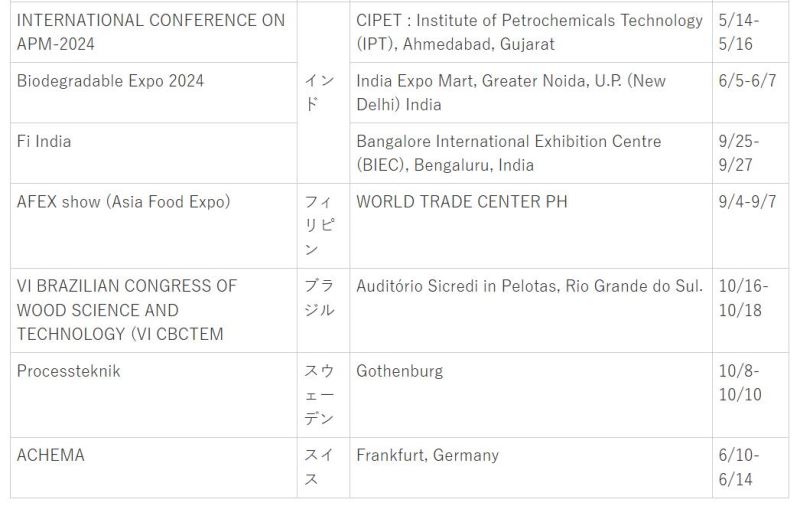The height and width of the screenshot is (506, 800).
Task: Click the ブラジル country cell
Action: [319, 297]
